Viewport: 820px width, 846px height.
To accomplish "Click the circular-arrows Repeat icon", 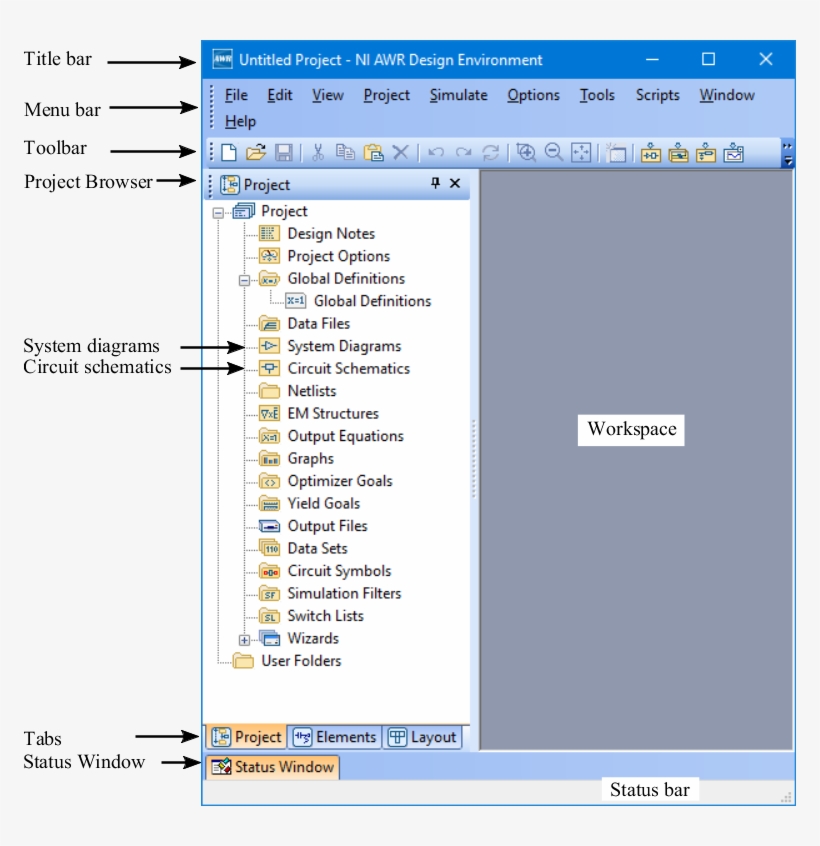I will tap(490, 153).
